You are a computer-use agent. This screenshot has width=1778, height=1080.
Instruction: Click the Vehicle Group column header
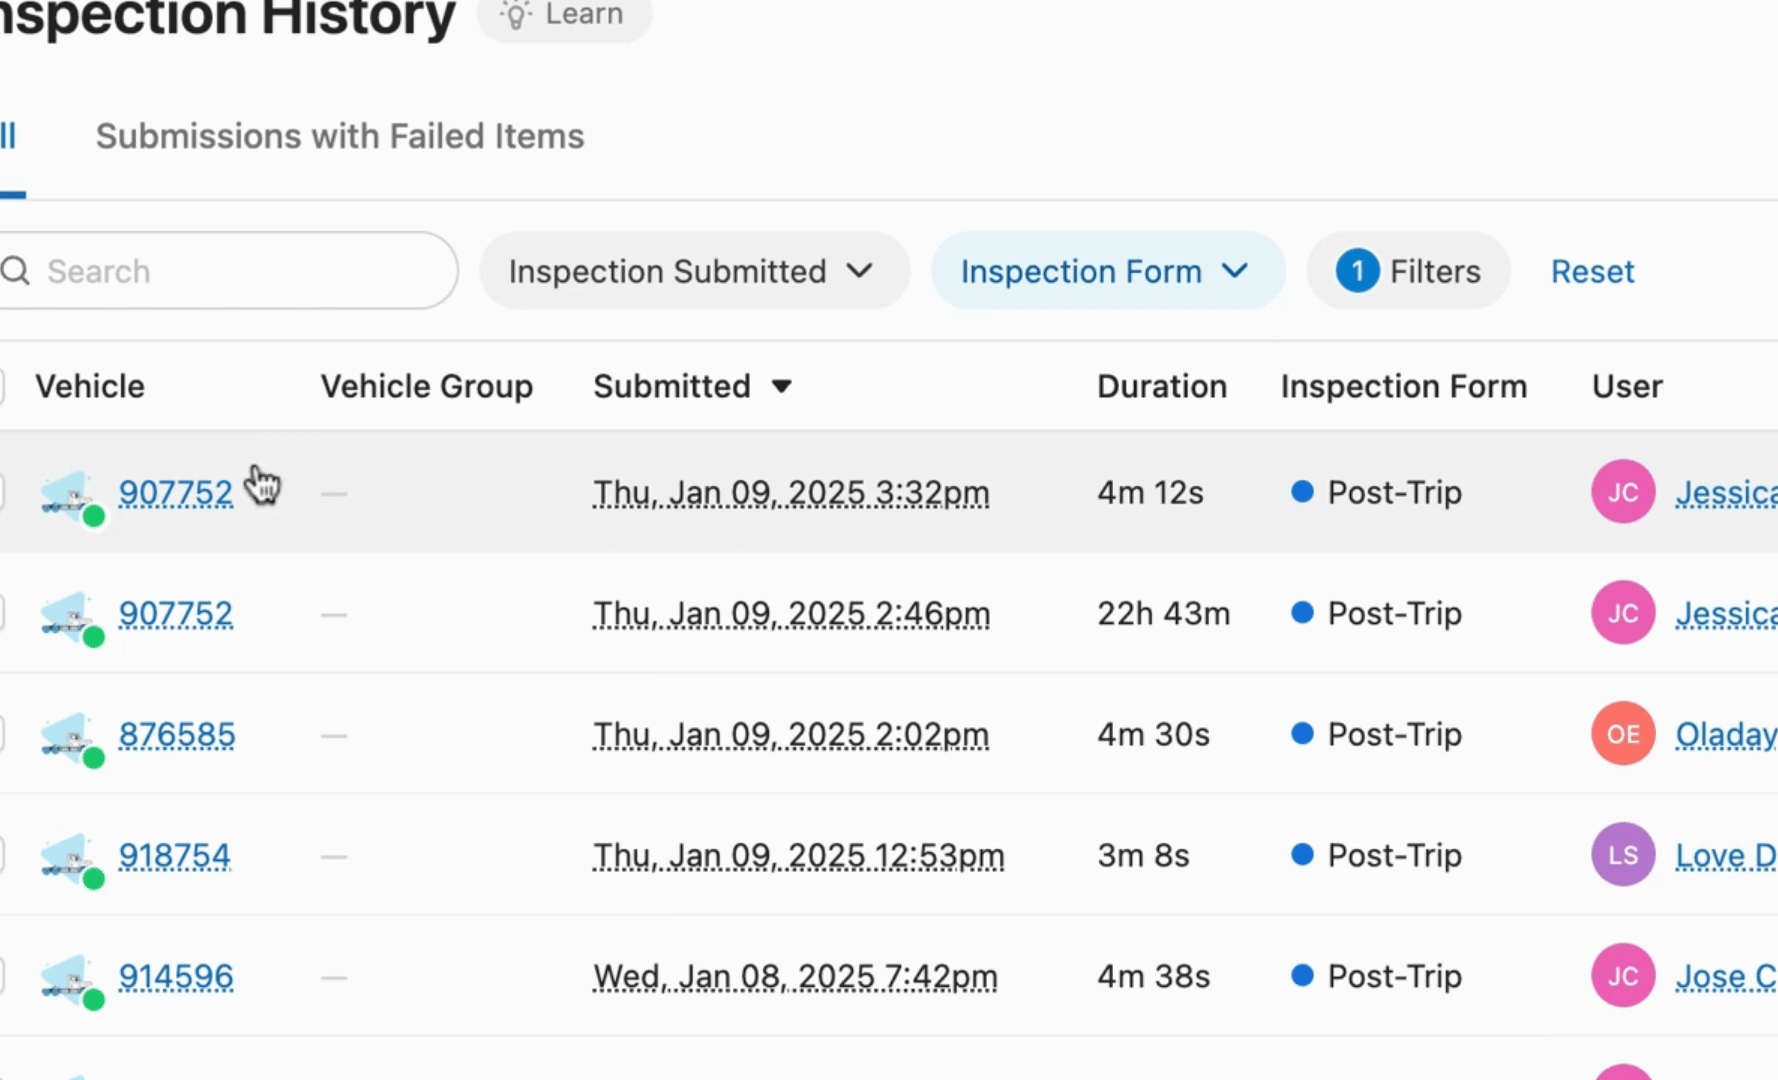coord(426,387)
